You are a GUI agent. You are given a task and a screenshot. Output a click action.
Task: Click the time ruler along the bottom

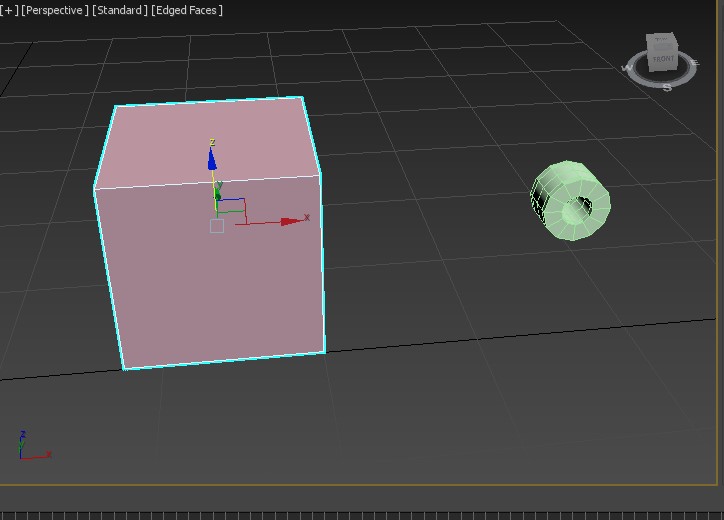(x=362, y=514)
